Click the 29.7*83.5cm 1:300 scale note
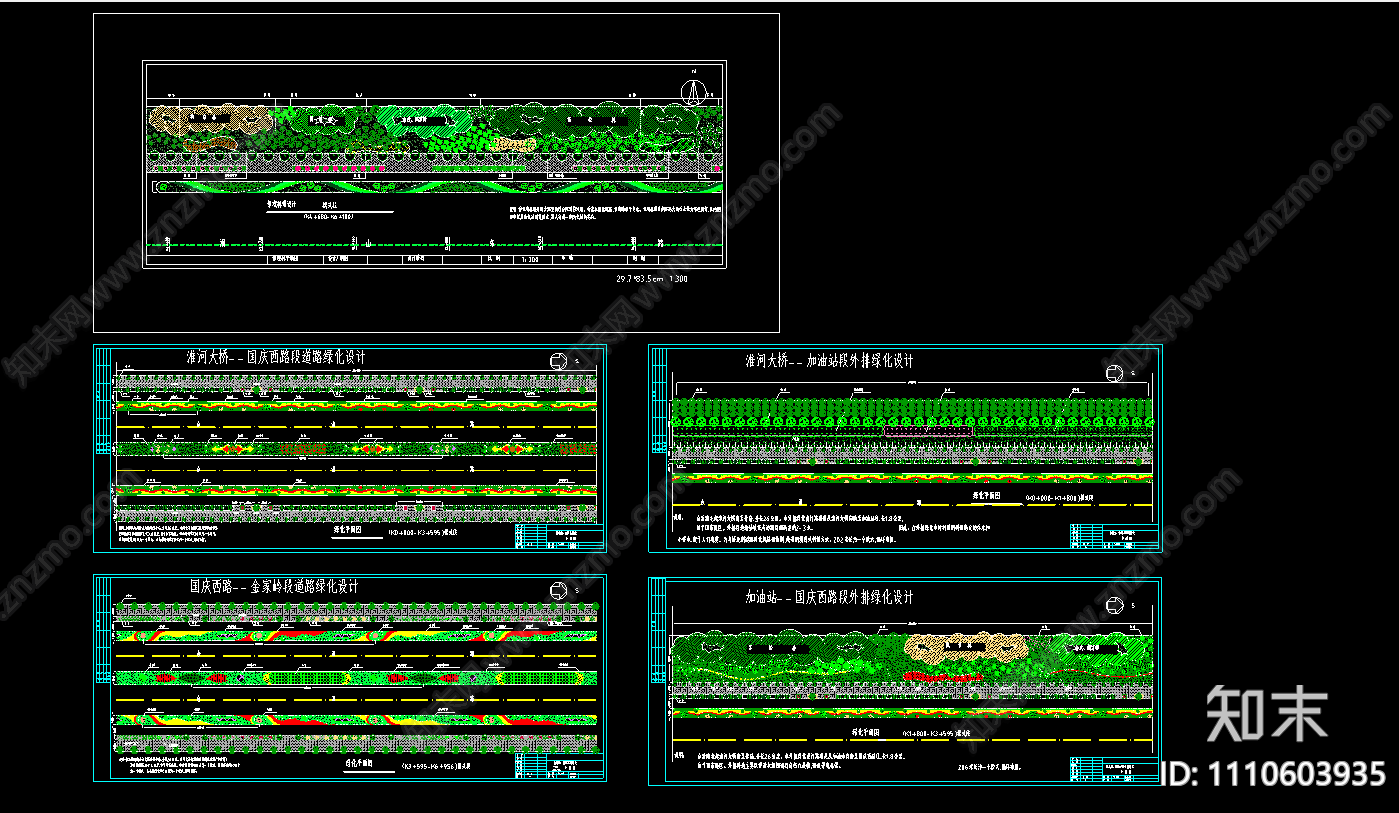Image resolution: width=1399 pixels, height=813 pixels. (x=652, y=279)
